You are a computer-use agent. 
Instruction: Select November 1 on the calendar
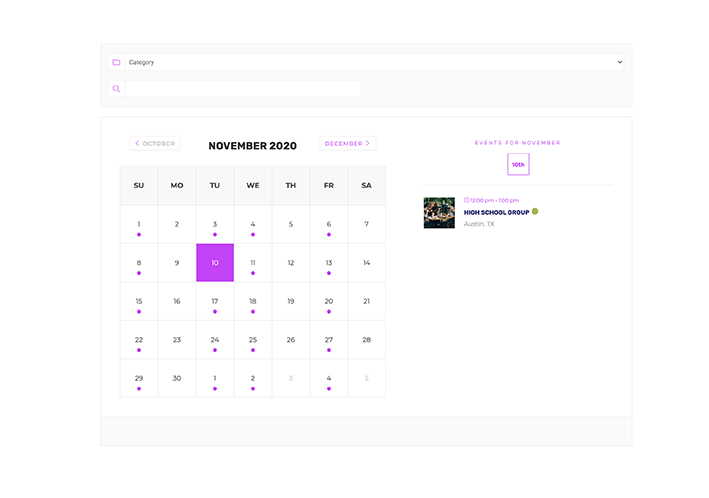click(x=139, y=224)
